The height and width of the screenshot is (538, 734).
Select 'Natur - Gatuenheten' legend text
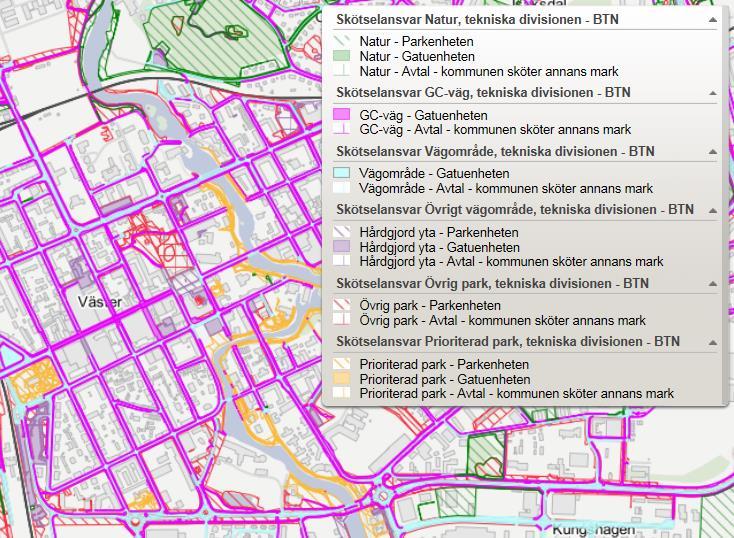click(417, 56)
